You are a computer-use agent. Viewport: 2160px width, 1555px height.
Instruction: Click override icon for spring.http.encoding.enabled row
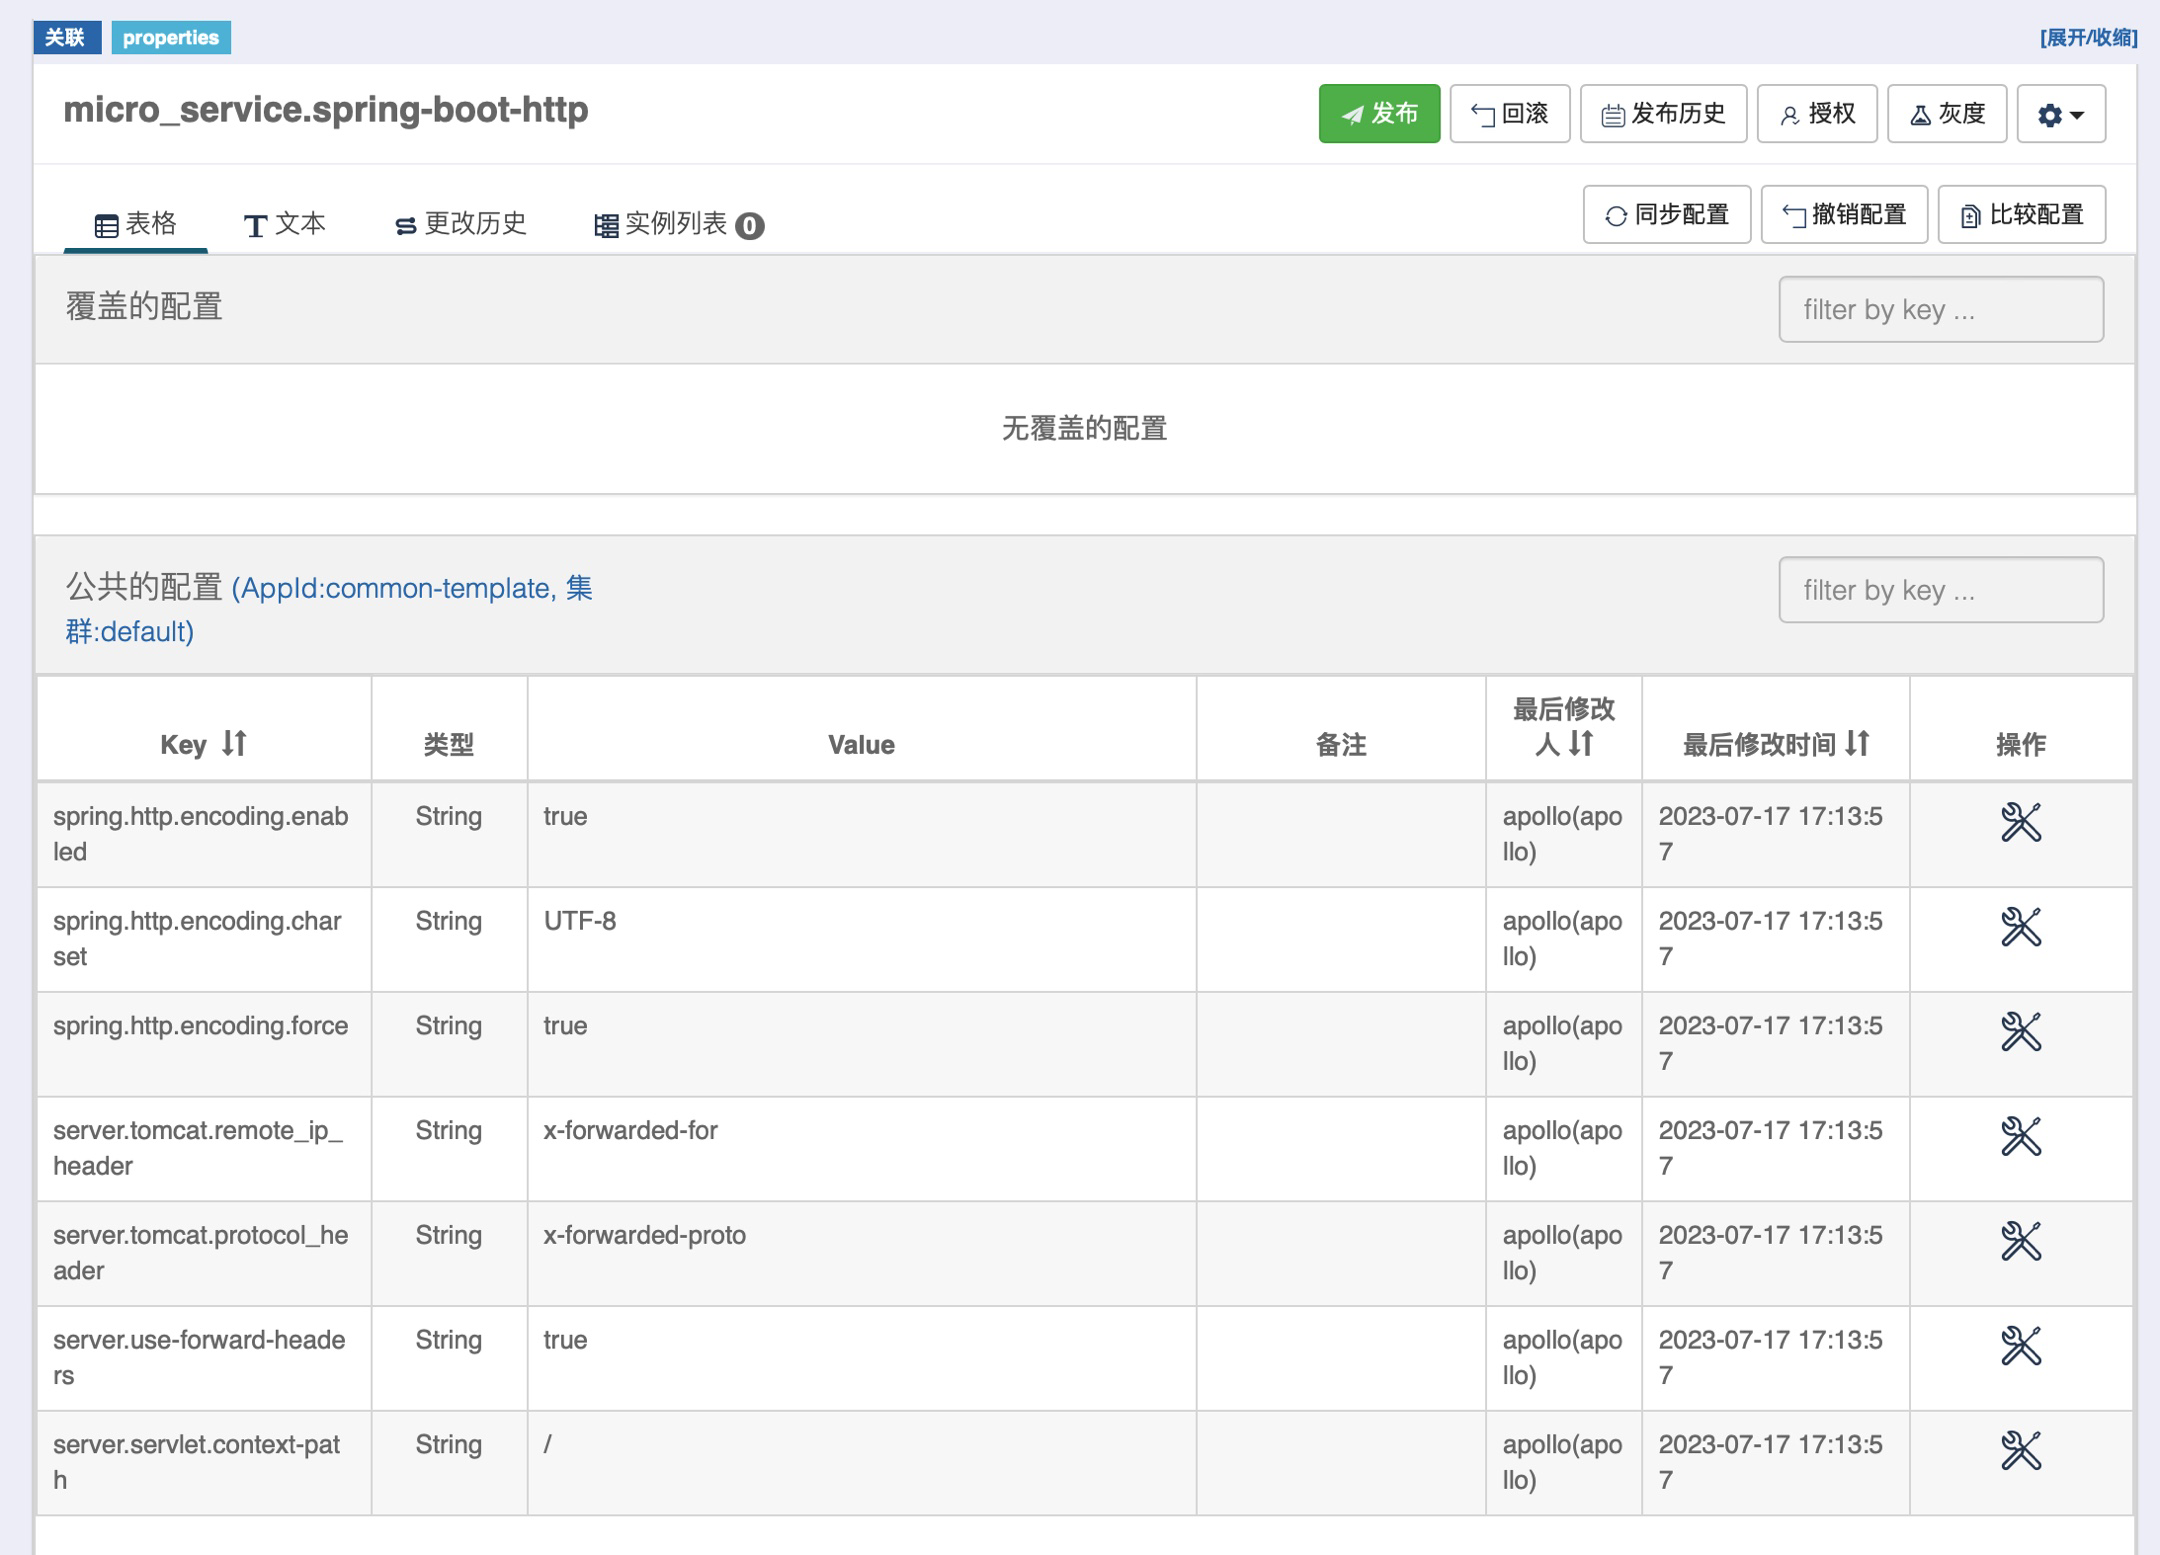pos(2020,822)
